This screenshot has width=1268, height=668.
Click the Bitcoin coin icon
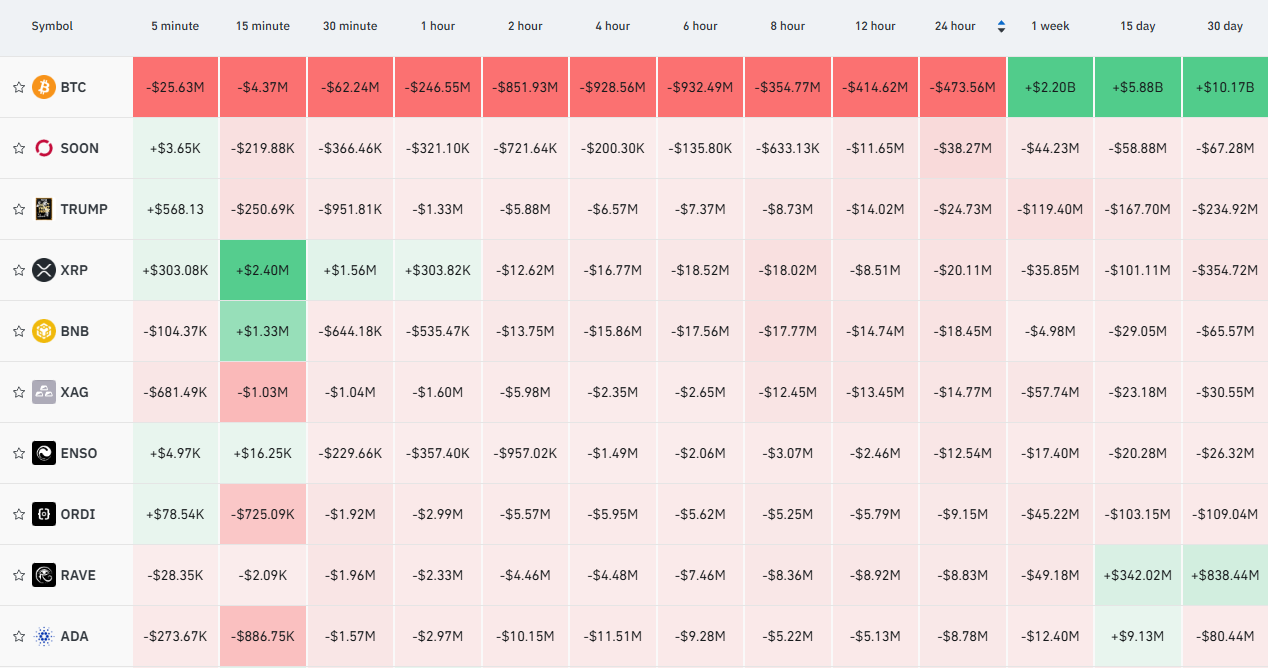click(43, 87)
